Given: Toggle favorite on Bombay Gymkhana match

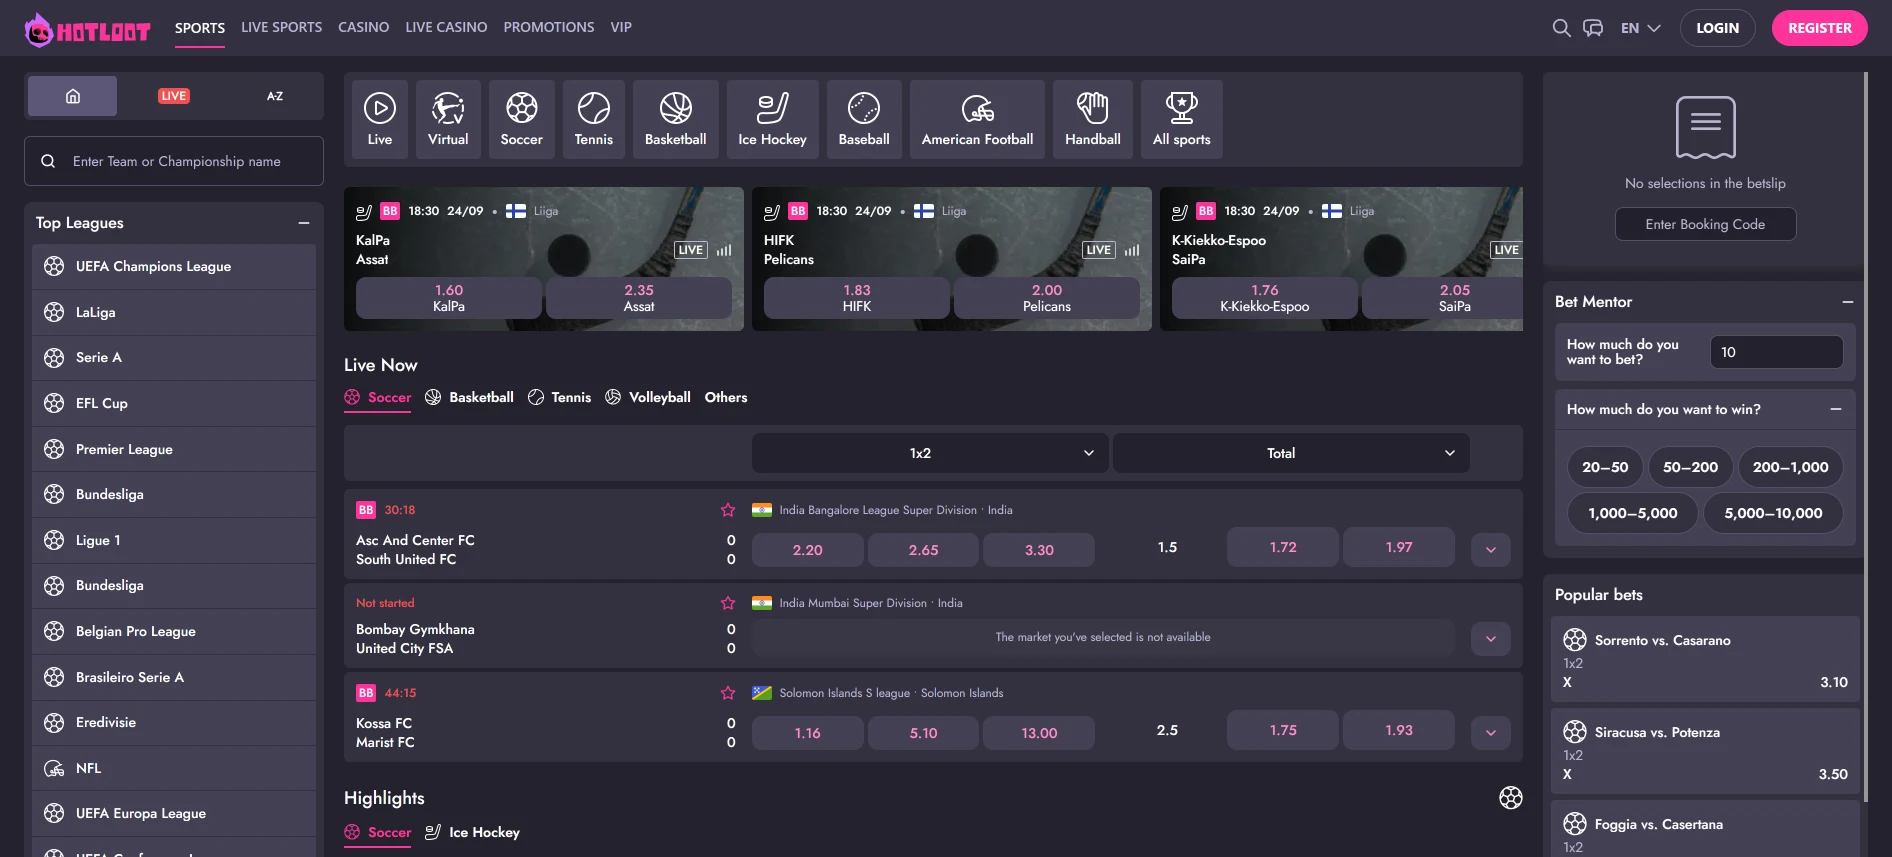Looking at the screenshot, I should pyautogui.click(x=728, y=603).
